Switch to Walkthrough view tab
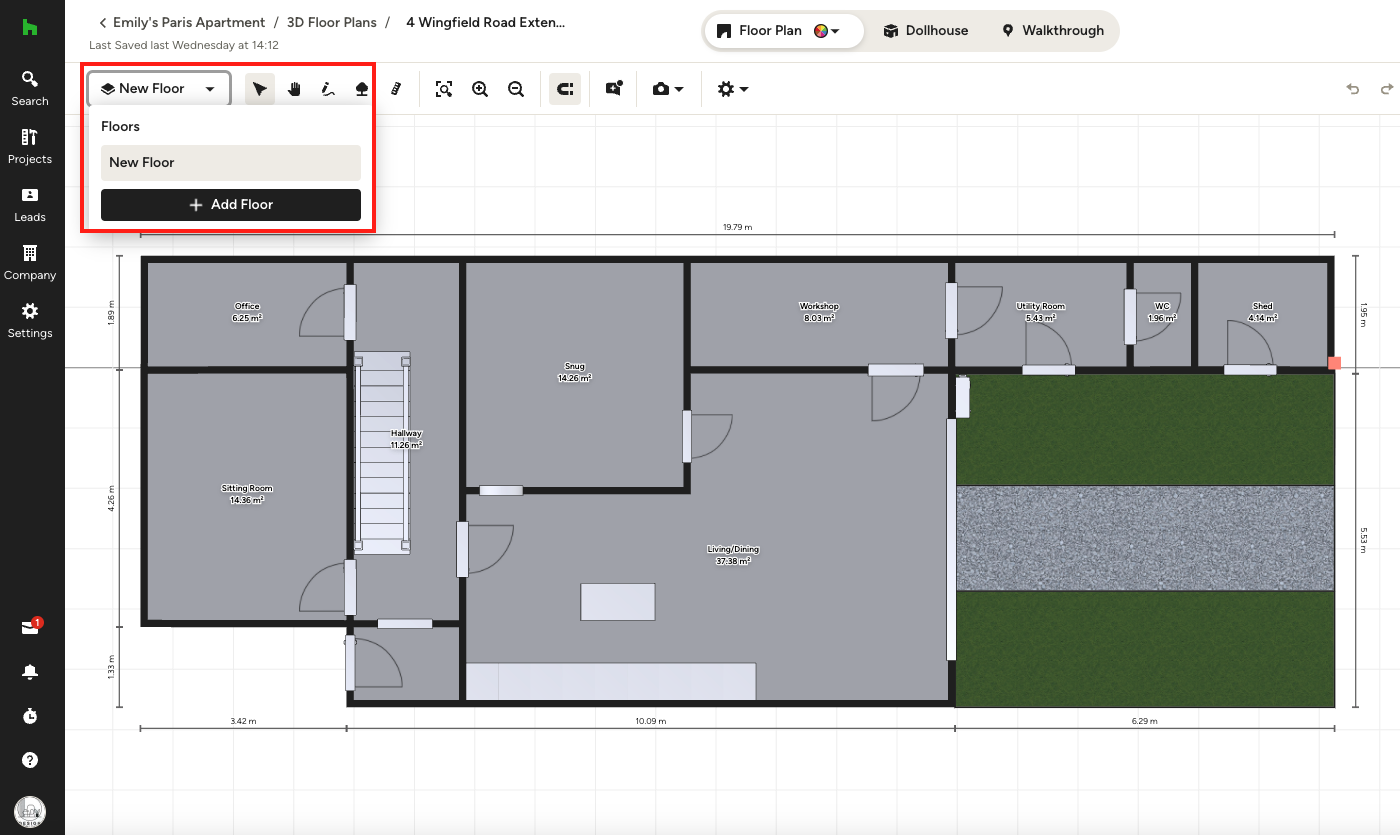The image size is (1400, 835). click(x=1052, y=31)
